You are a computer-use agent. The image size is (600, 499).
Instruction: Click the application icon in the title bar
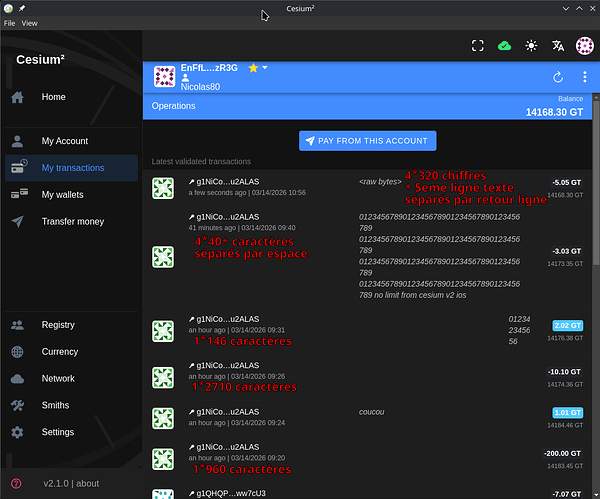pos(8,8)
